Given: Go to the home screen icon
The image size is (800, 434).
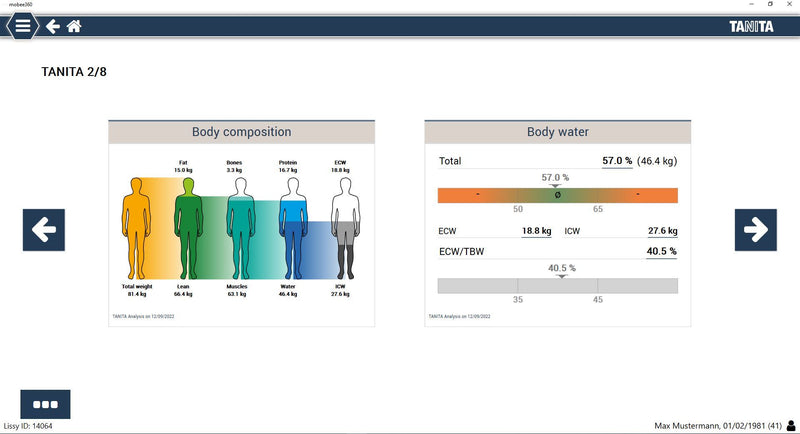Looking at the screenshot, I should pyautogui.click(x=74, y=27).
